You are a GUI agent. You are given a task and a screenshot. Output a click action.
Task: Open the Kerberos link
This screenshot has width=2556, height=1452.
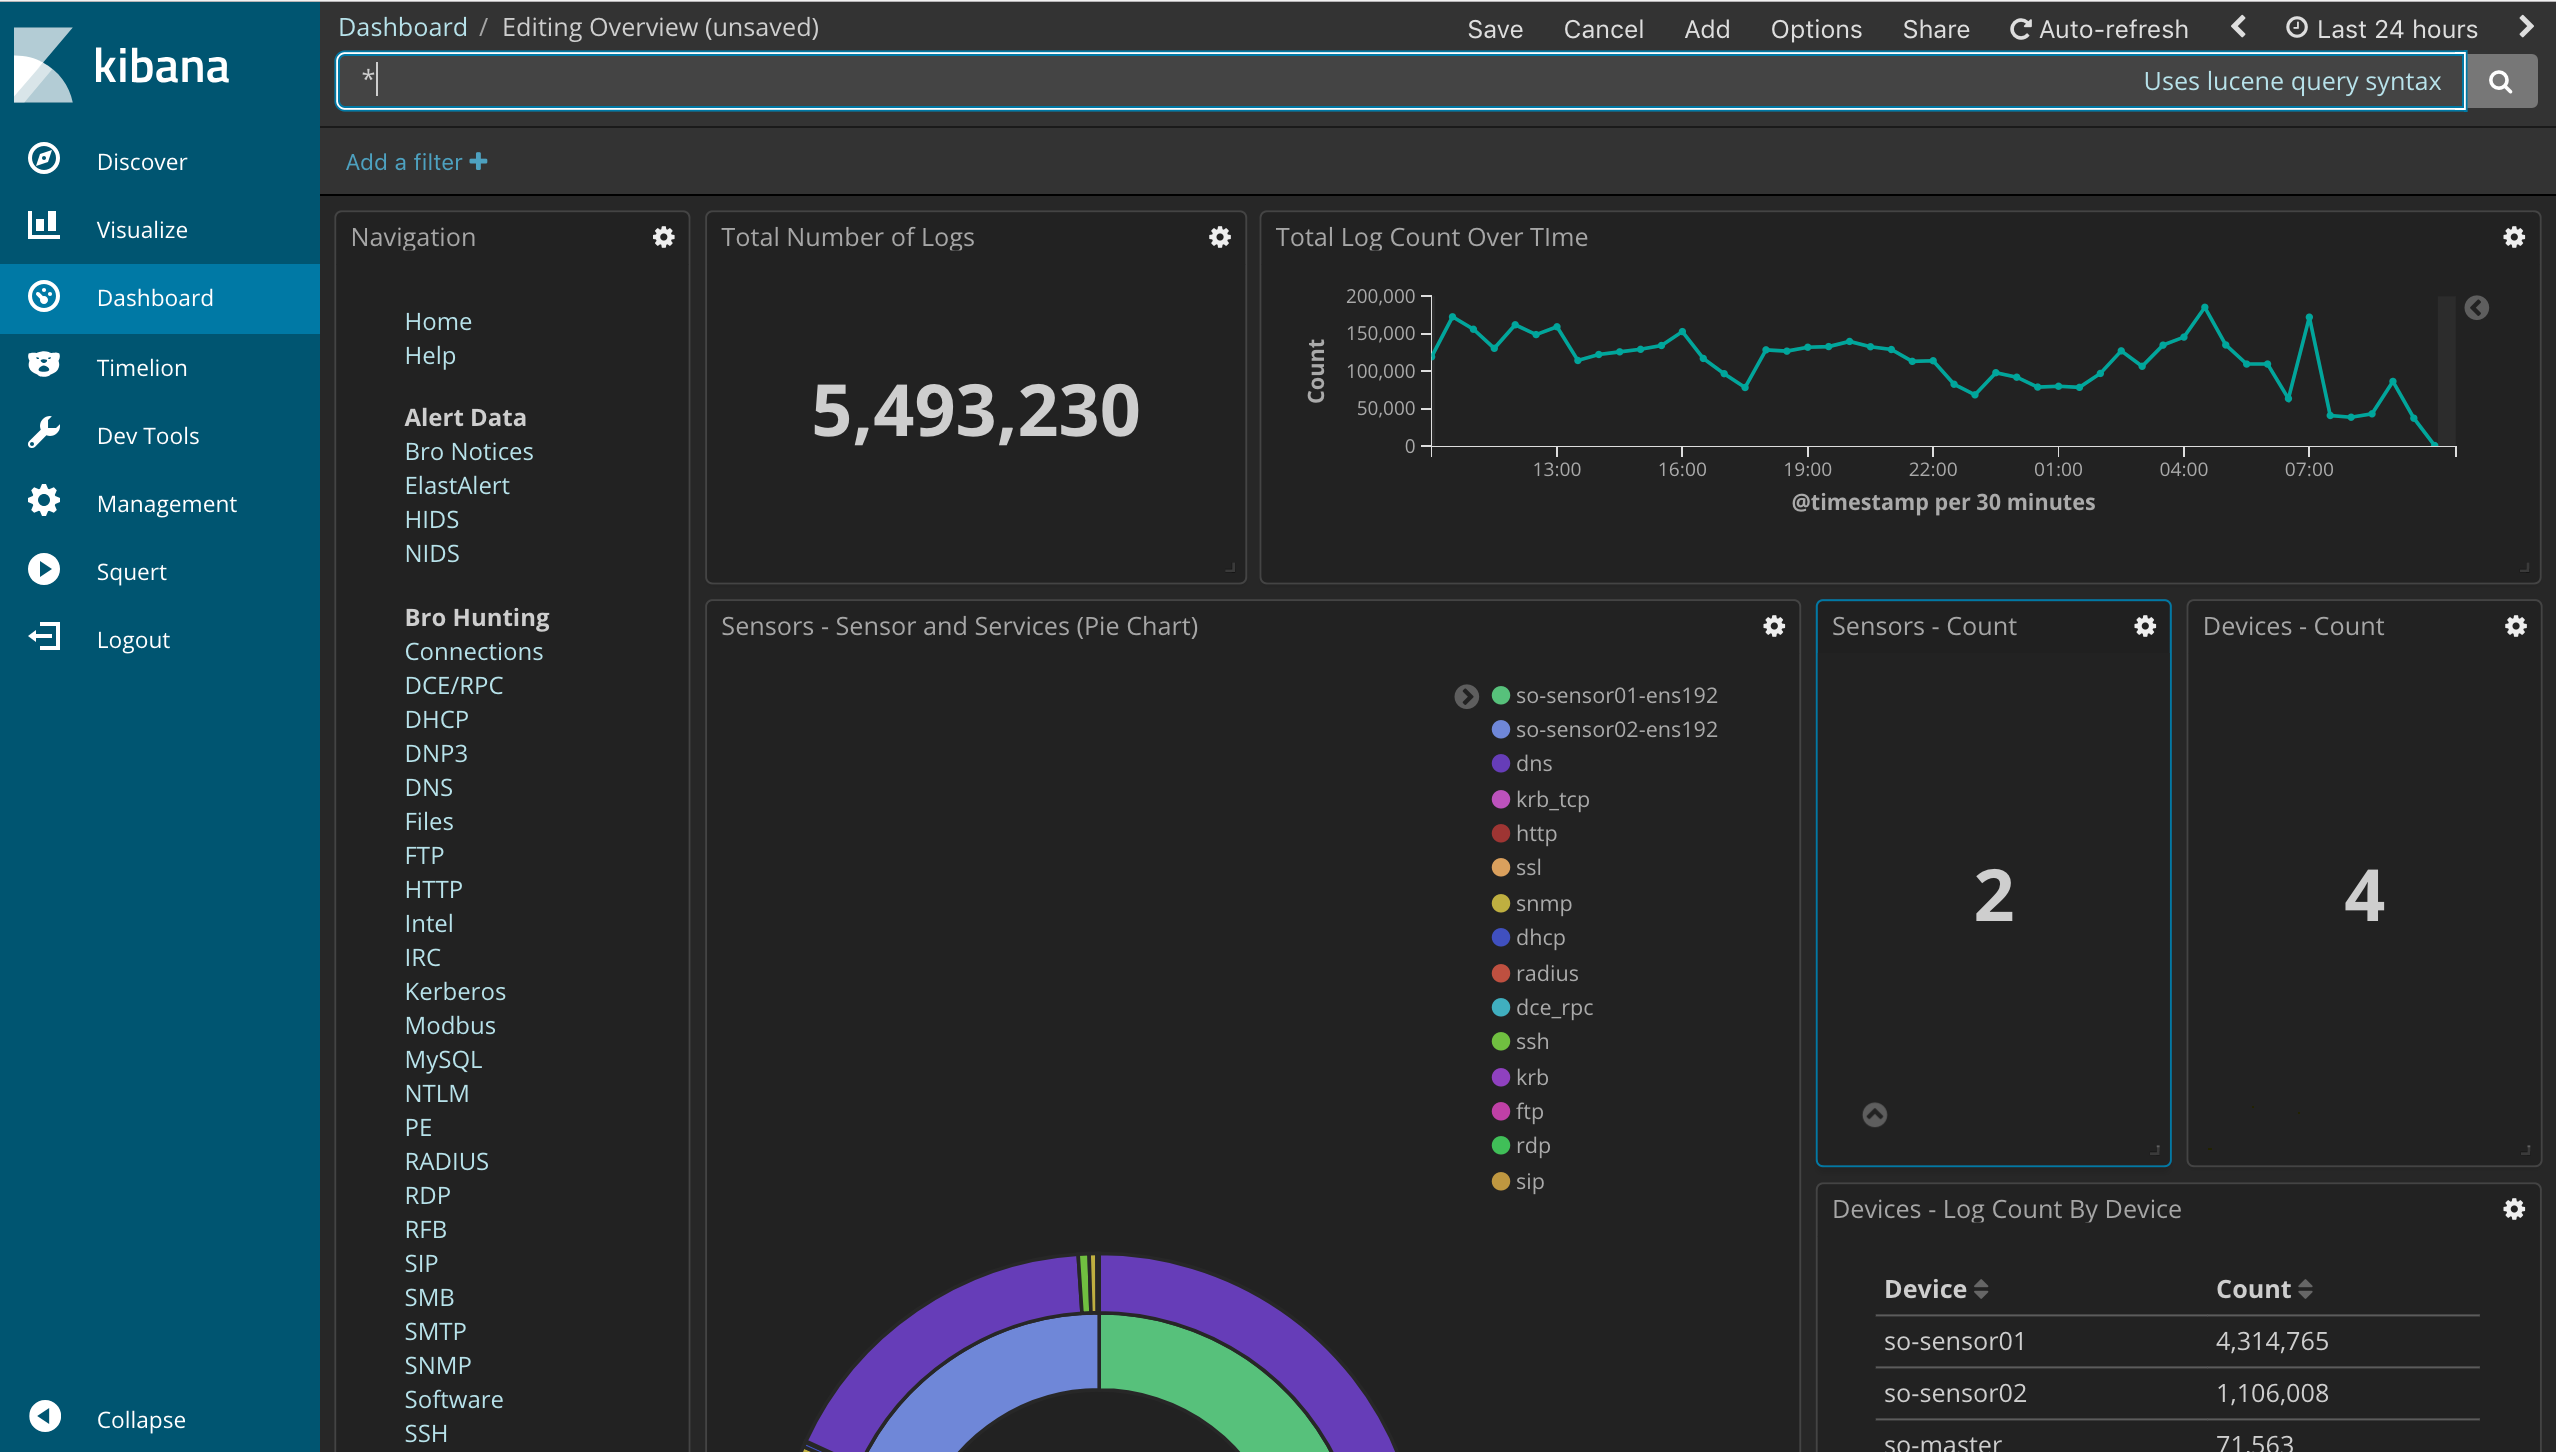pos(455,991)
